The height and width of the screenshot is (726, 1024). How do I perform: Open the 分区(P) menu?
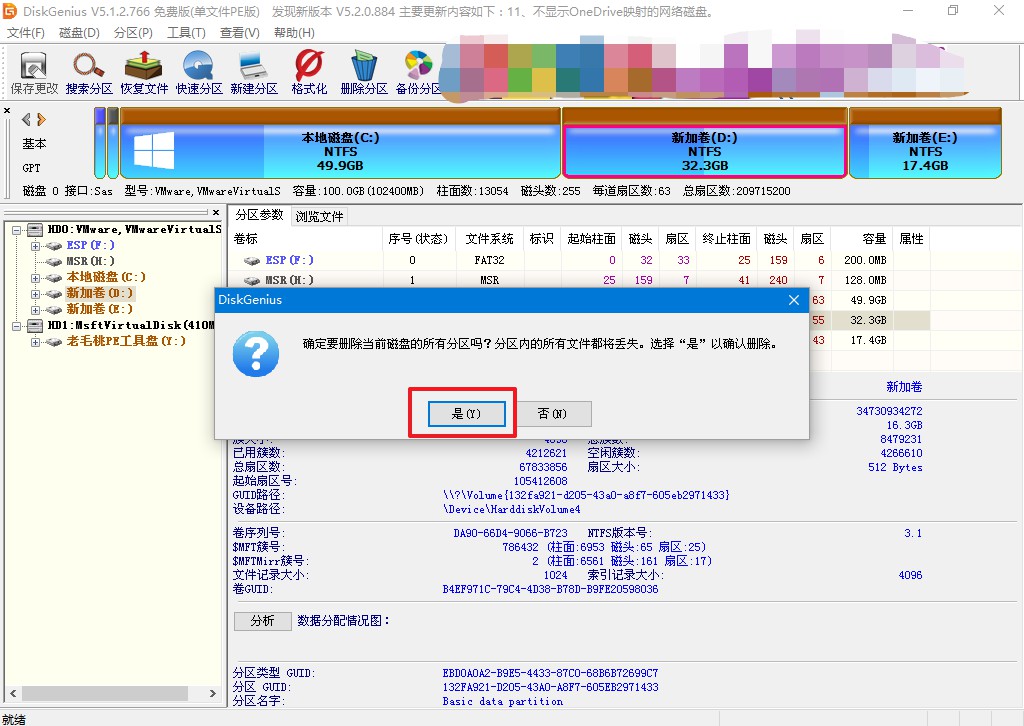coord(133,33)
